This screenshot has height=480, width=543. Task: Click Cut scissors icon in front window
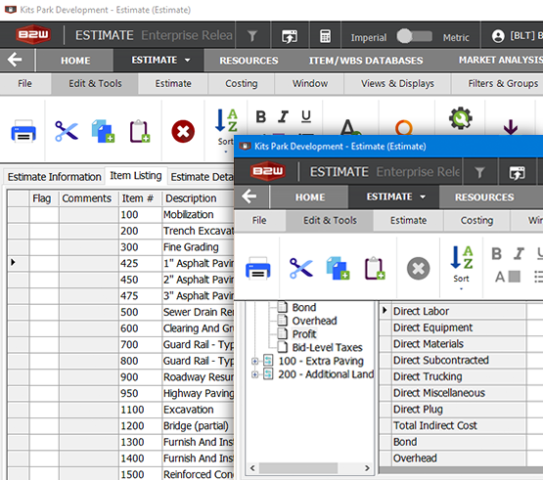[301, 268]
